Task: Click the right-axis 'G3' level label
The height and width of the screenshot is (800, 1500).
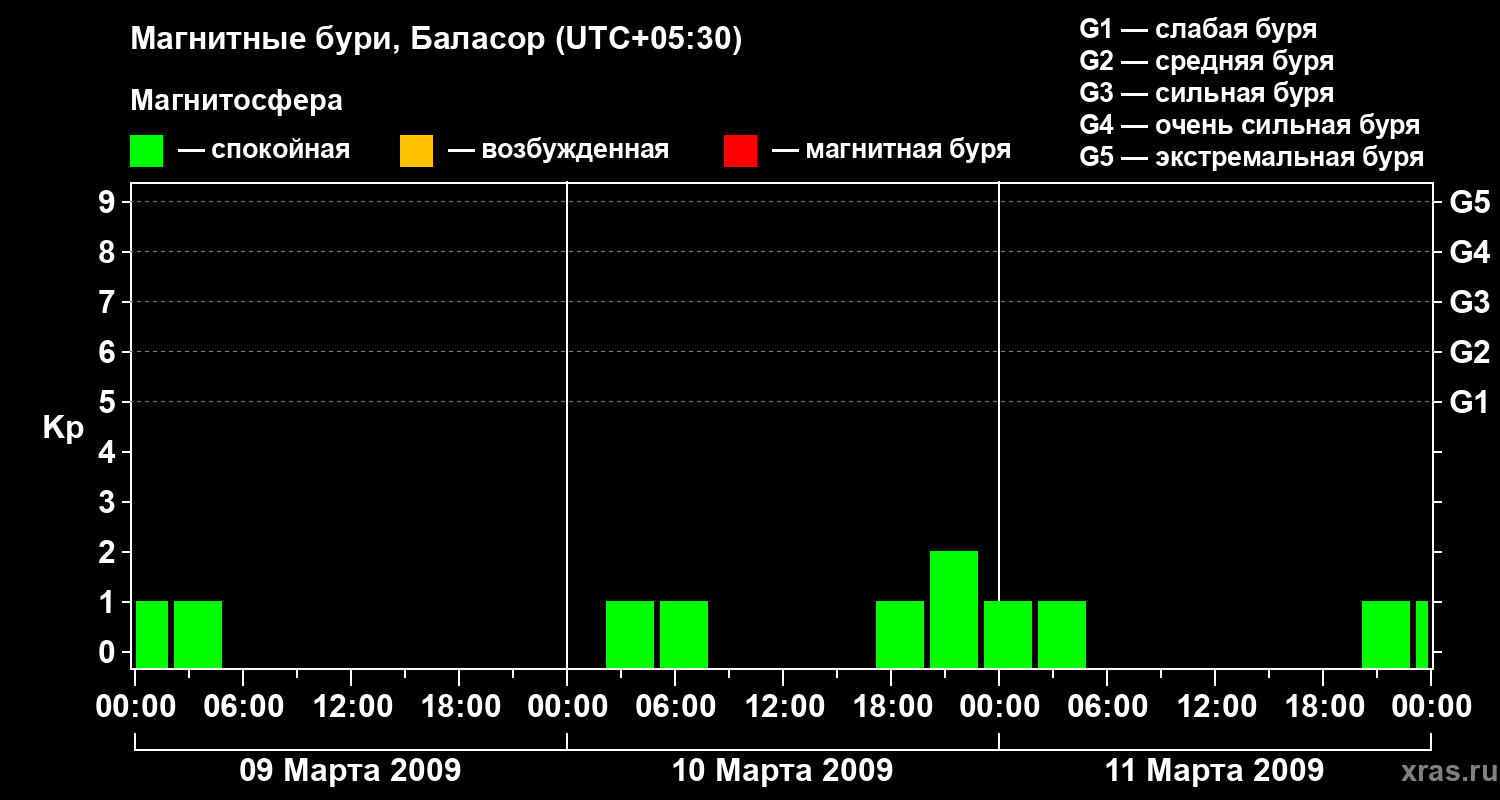Action: (1469, 302)
